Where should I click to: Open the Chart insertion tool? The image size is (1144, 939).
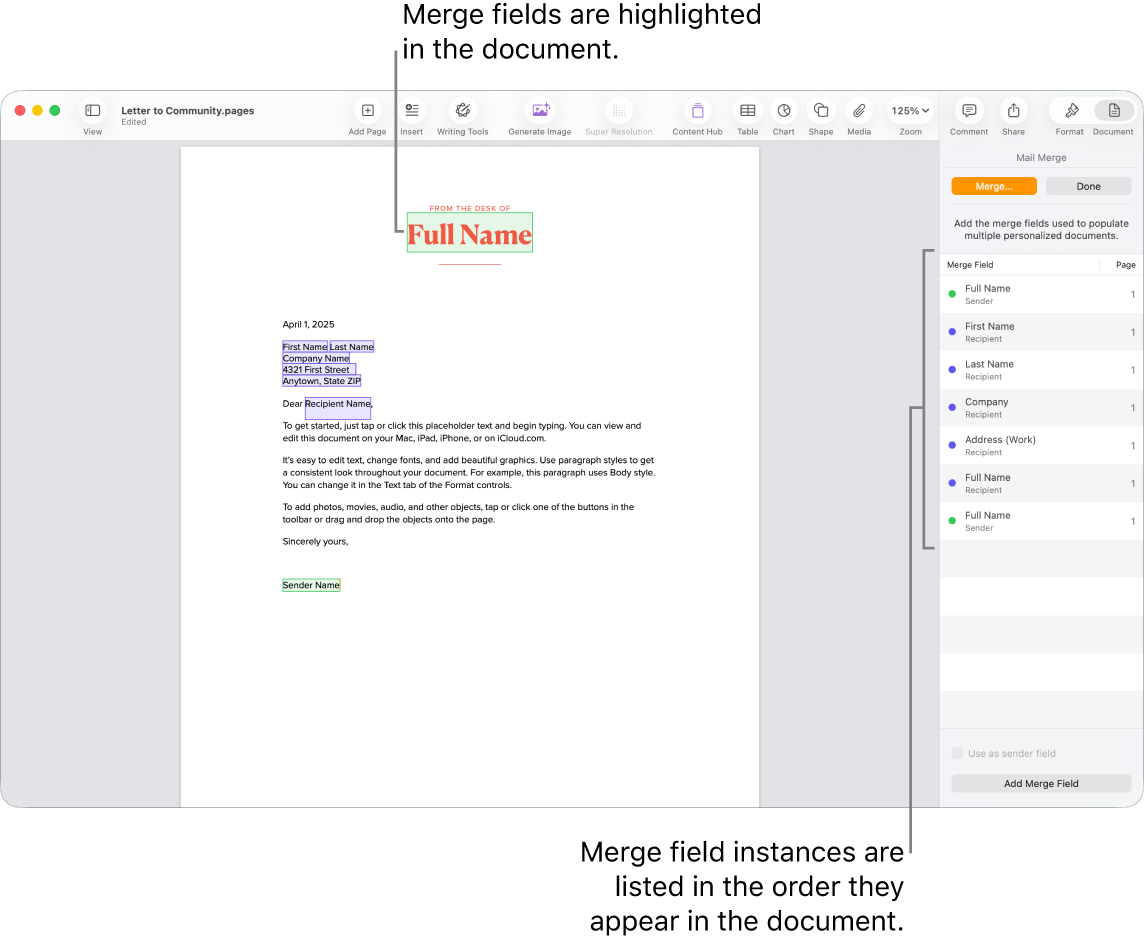783,110
